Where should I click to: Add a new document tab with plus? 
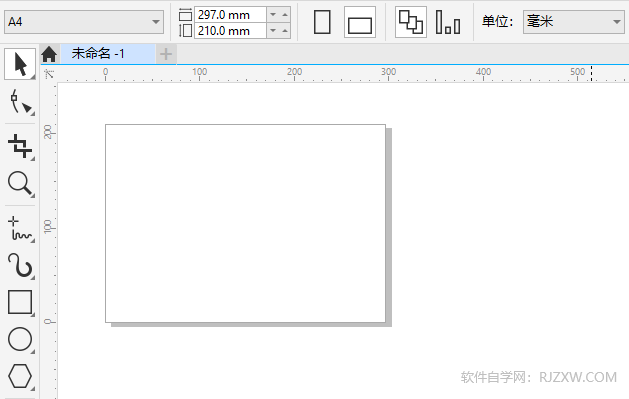tap(166, 54)
